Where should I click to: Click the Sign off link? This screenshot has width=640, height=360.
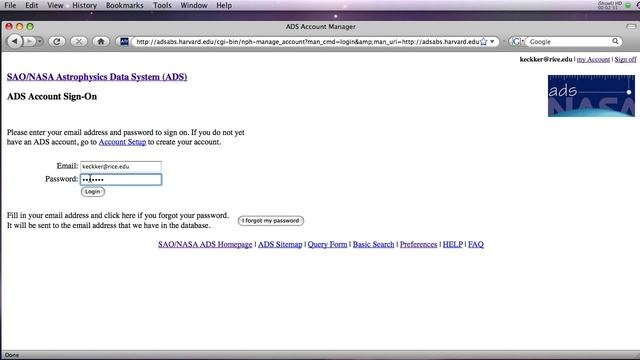(x=625, y=59)
